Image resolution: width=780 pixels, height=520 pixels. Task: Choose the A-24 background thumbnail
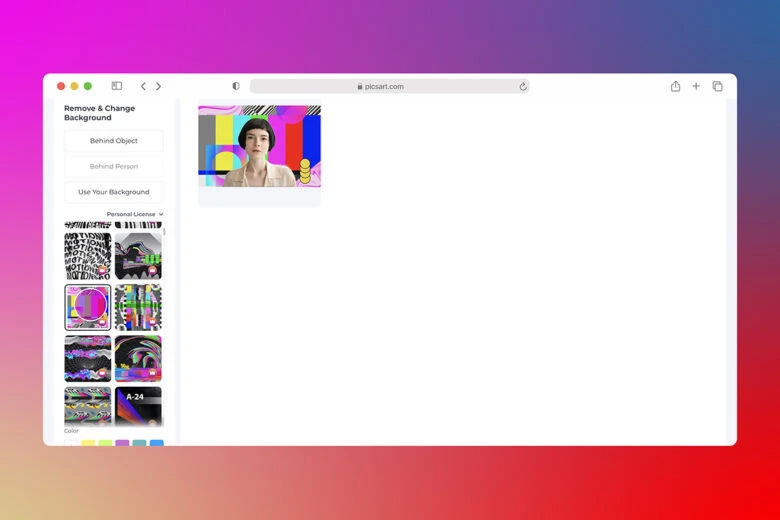pyautogui.click(x=138, y=406)
